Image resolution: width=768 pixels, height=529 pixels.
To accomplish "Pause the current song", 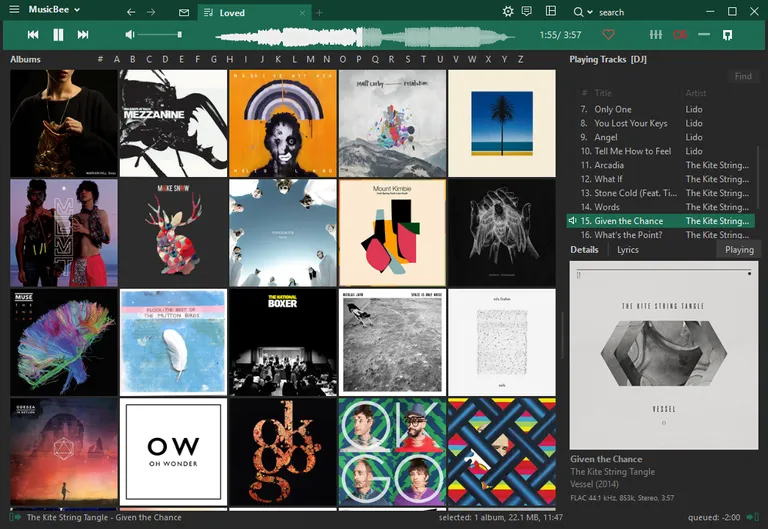I will [x=58, y=35].
